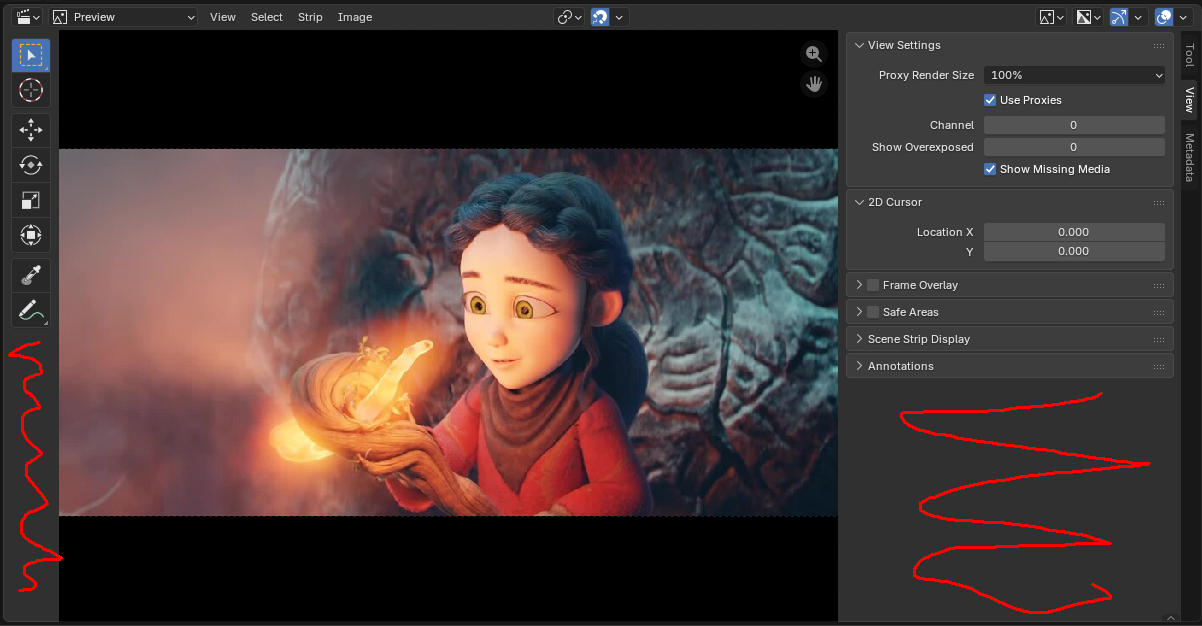Open the Image menu
Screen dimensions: 1202x626
(355, 17)
